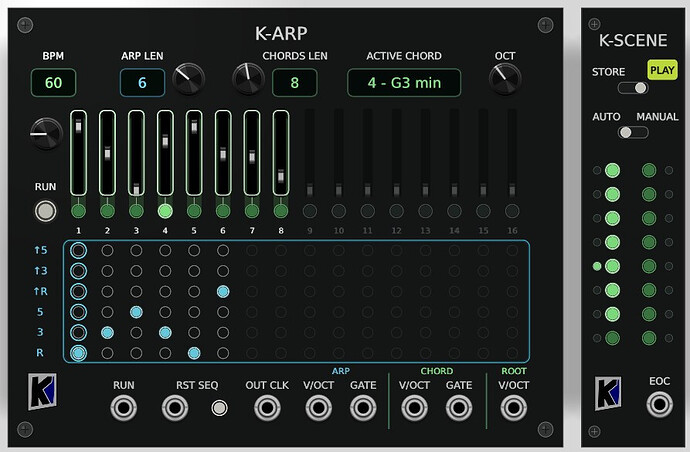Toggle the 5 note in arp step 3
Screen dimensions: 690x452
point(136,312)
